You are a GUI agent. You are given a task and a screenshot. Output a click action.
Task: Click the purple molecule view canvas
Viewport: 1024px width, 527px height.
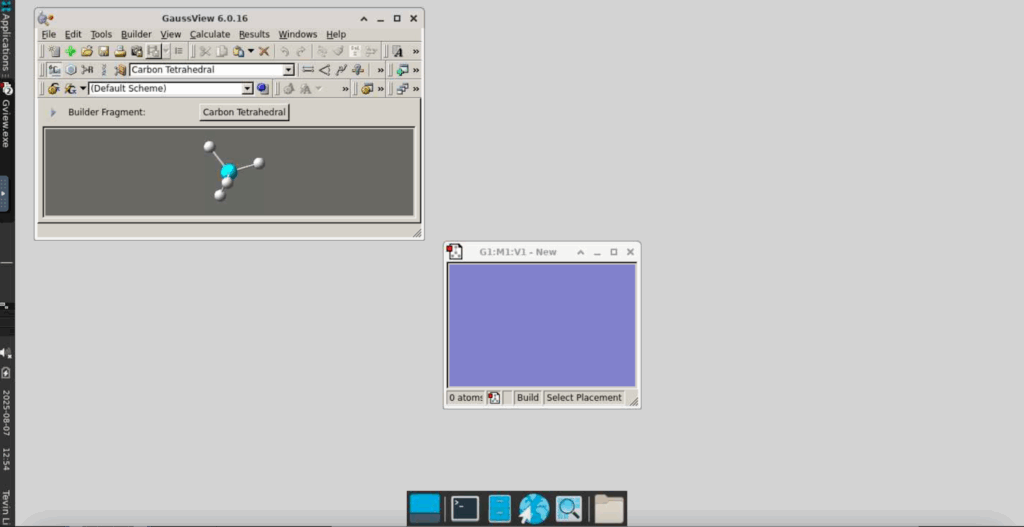tap(541, 325)
